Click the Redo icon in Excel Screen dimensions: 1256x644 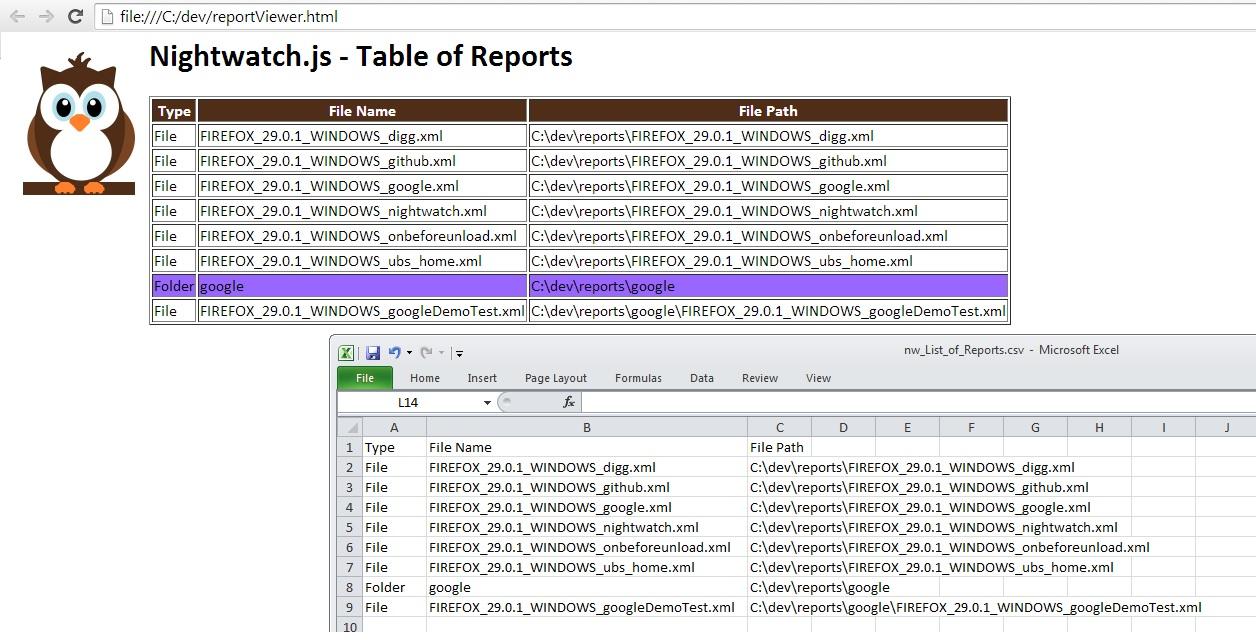click(x=427, y=352)
